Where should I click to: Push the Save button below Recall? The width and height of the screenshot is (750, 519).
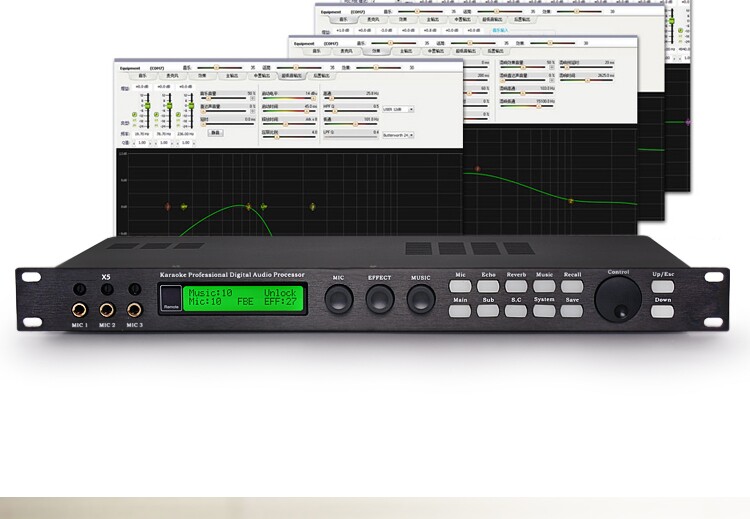point(572,311)
